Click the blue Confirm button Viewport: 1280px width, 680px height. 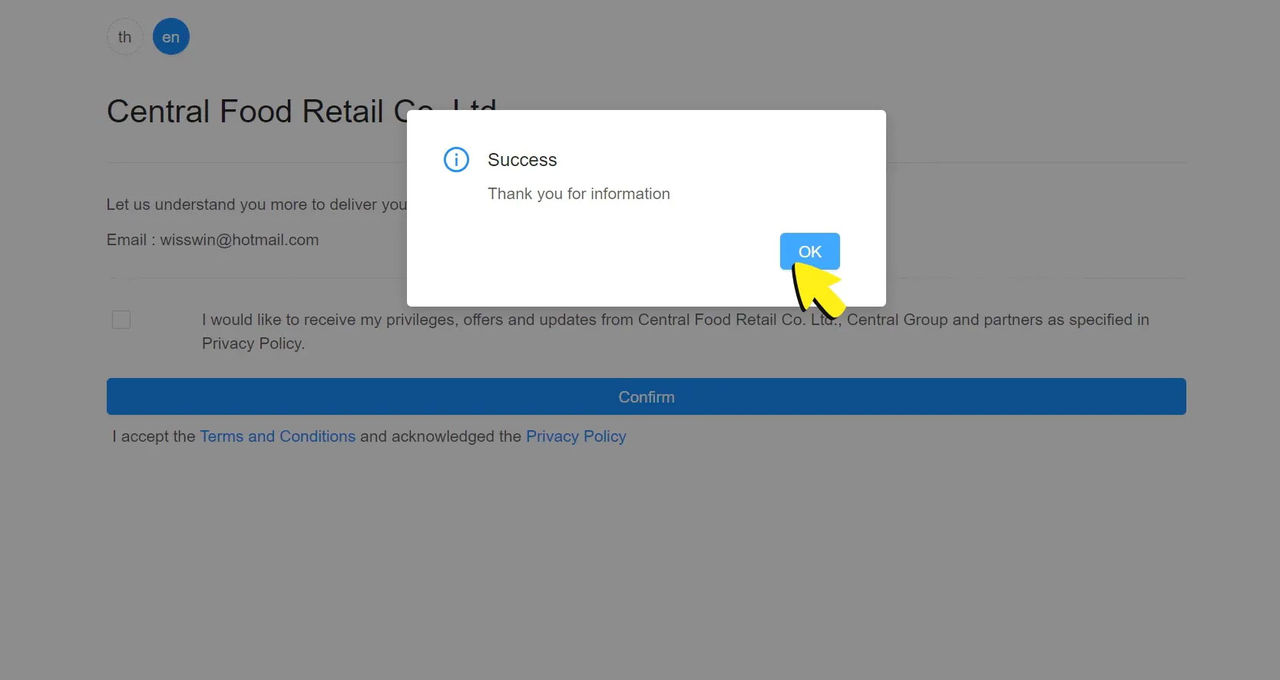(x=646, y=397)
